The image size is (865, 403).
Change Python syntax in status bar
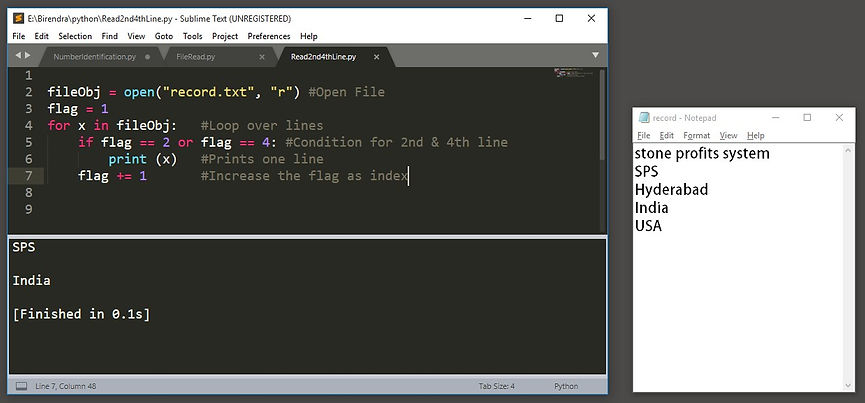[566, 386]
